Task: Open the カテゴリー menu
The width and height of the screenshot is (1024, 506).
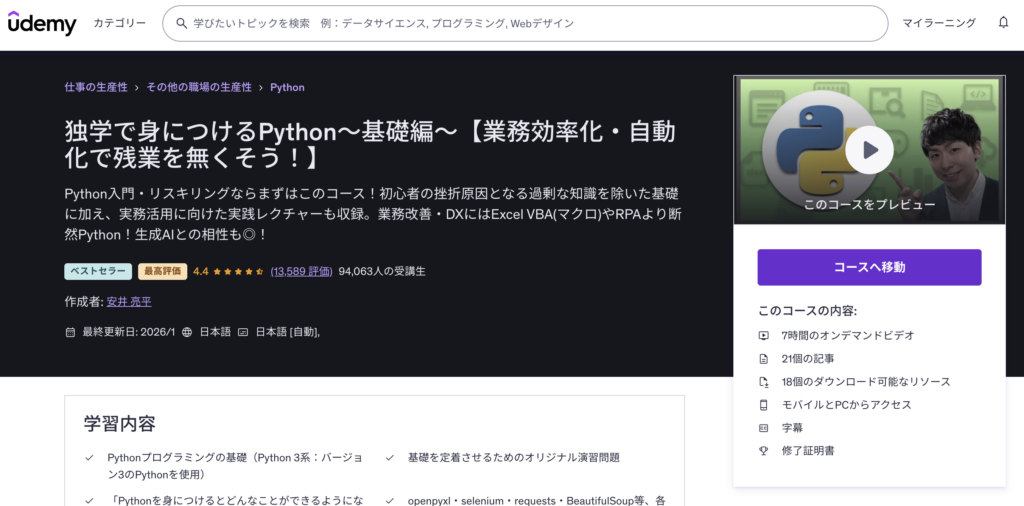Action: pos(119,23)
